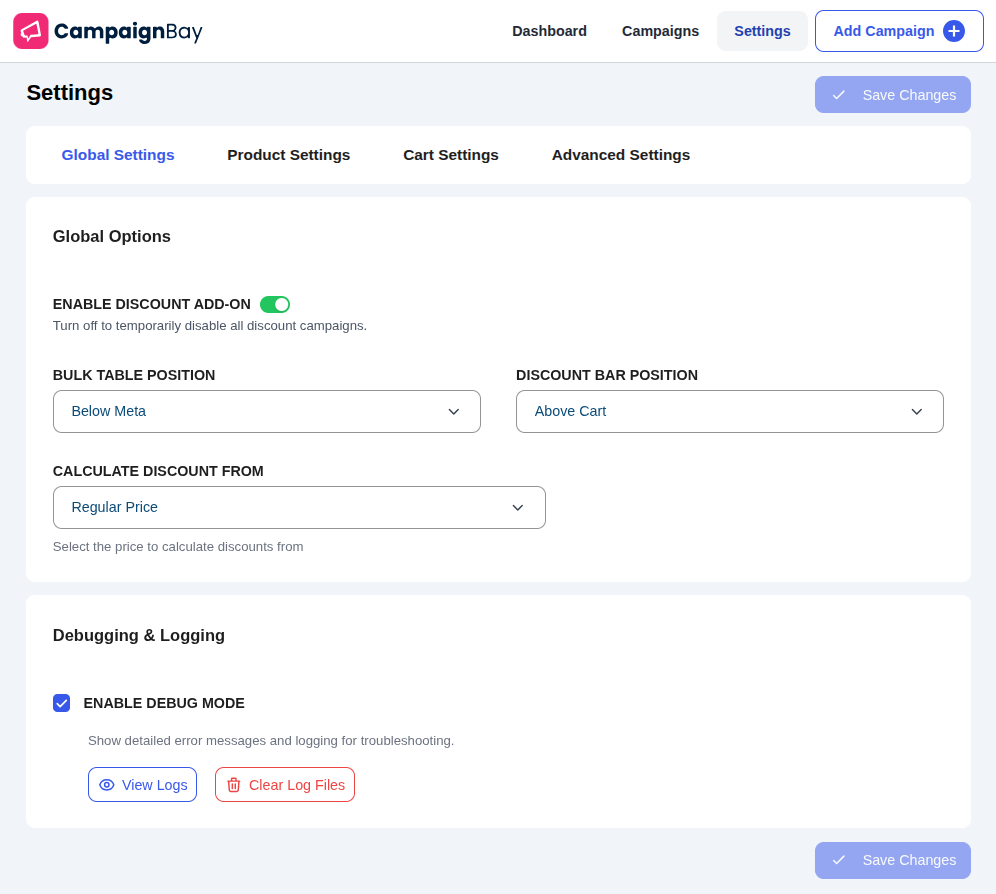The width and height of the screenshot is (996, 894).
Task: Uncheck the Enable Debug Mode checkbox
Action: click(62, 703)
